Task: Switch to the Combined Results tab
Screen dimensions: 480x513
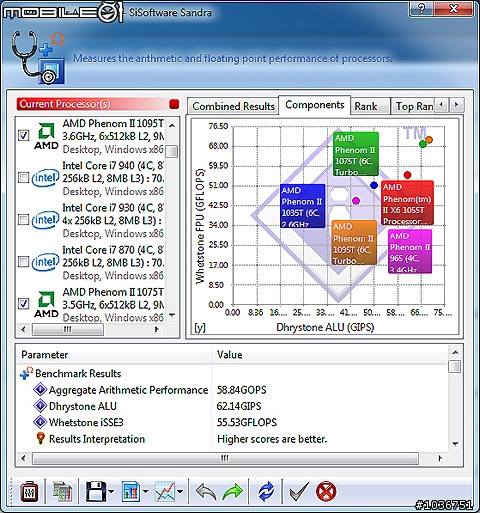Action: pyautogui.click(x=233, y=106)
